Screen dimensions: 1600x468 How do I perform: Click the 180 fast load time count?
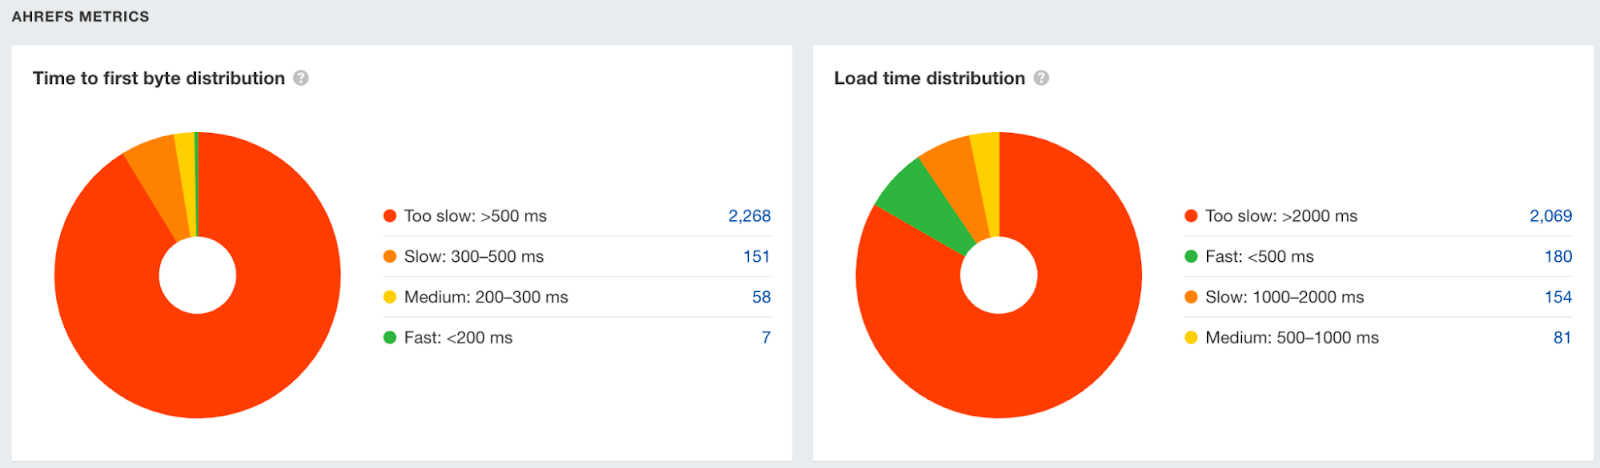(1557, 257)
